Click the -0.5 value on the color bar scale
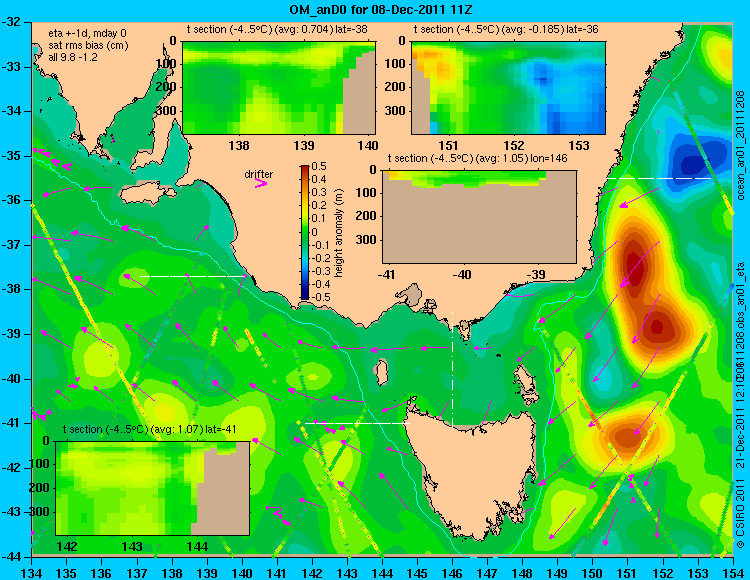 pyautogui.click(x=320, y=297)
